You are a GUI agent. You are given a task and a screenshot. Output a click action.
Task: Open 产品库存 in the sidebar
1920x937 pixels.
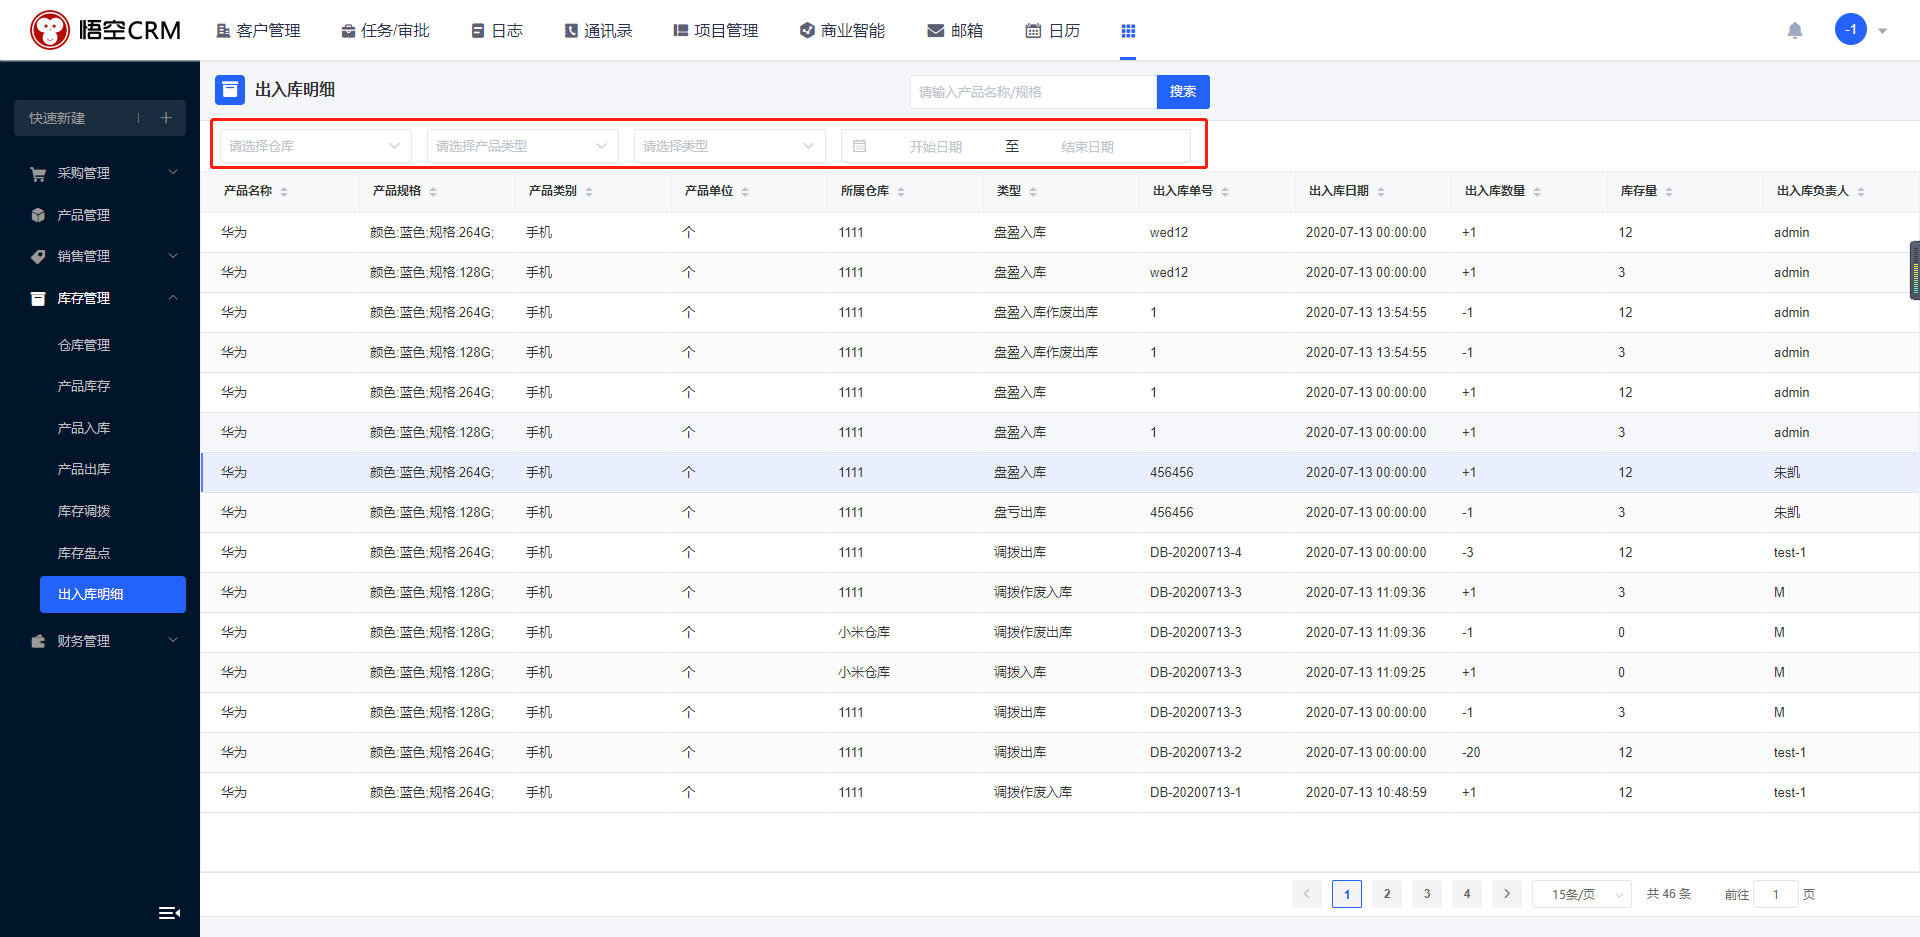click(x=84, y=386)
